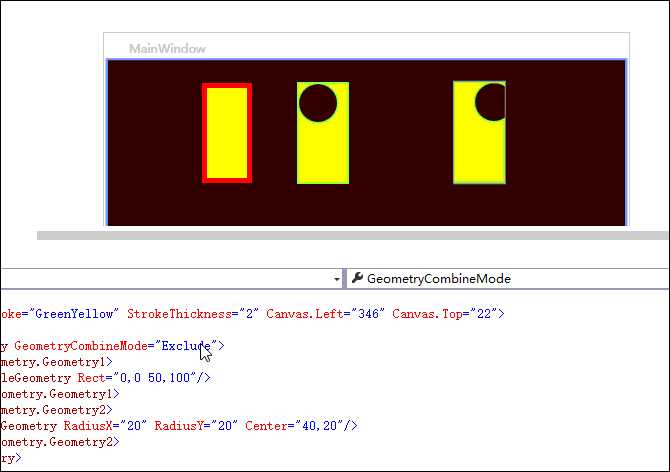Click the Canvas.Left "346" value
Image resolution: width=670 pixels, height=472 pixels.
[x=368, y=314]
